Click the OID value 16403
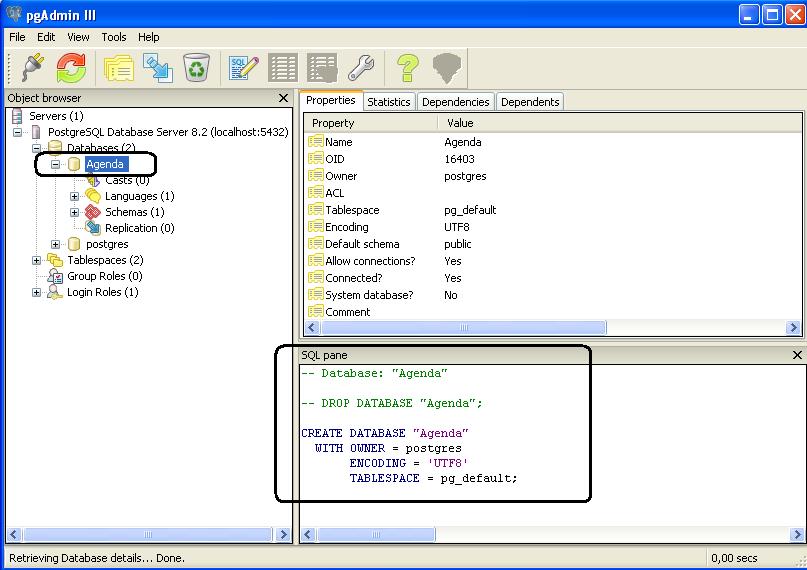The height and width of the screenshot is (570, 807). click(459, 159)
